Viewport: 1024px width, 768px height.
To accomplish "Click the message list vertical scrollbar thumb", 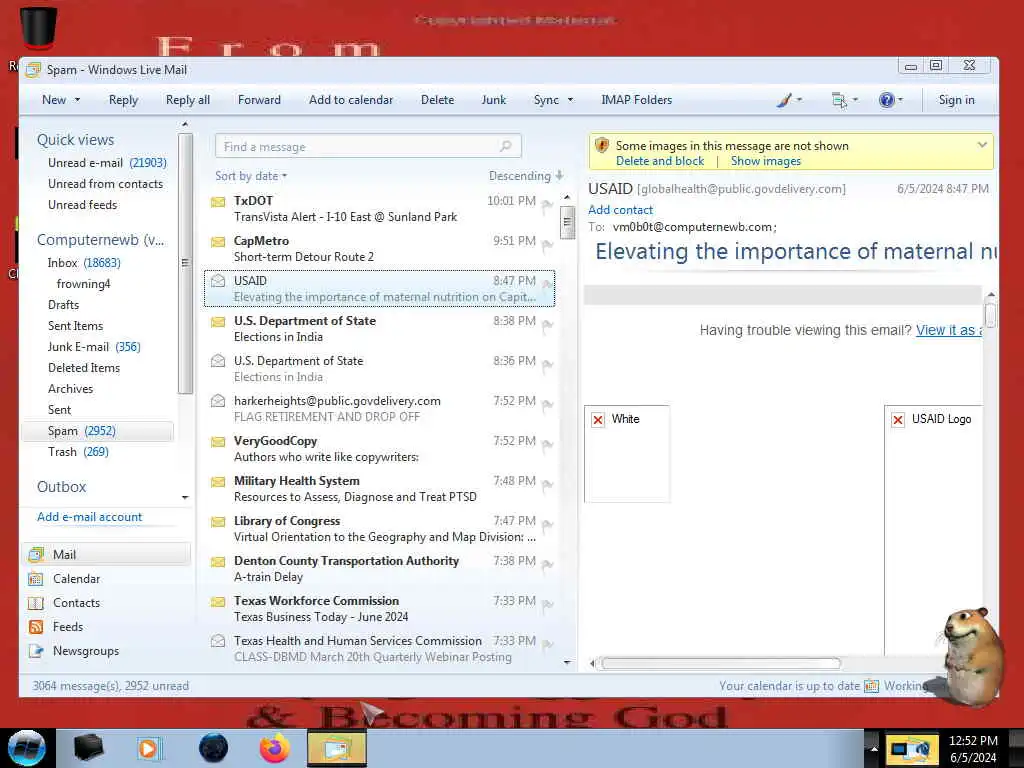I will click(567, 223).
